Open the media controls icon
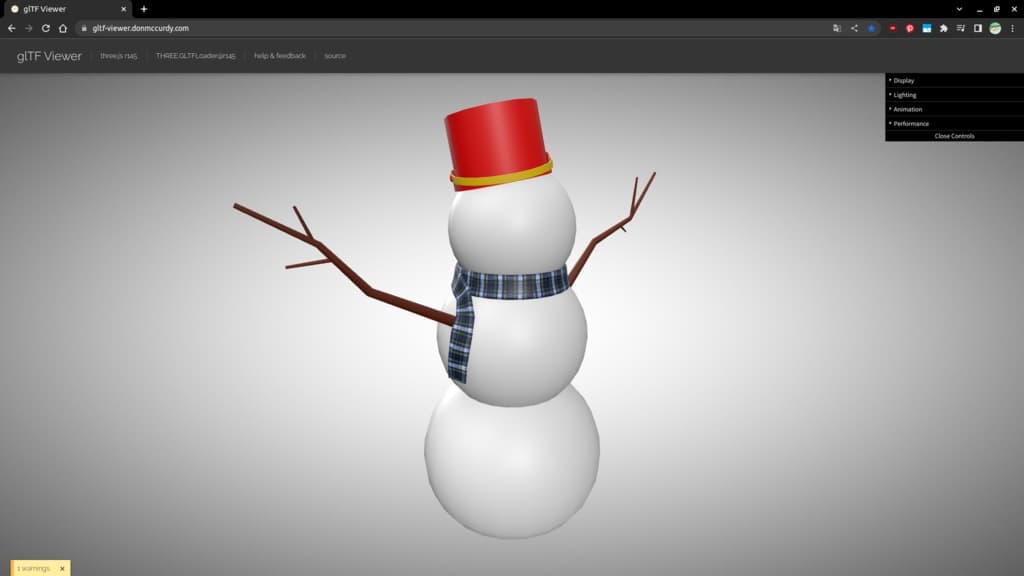Viewport: 1024px width, 576px height. 961,28
